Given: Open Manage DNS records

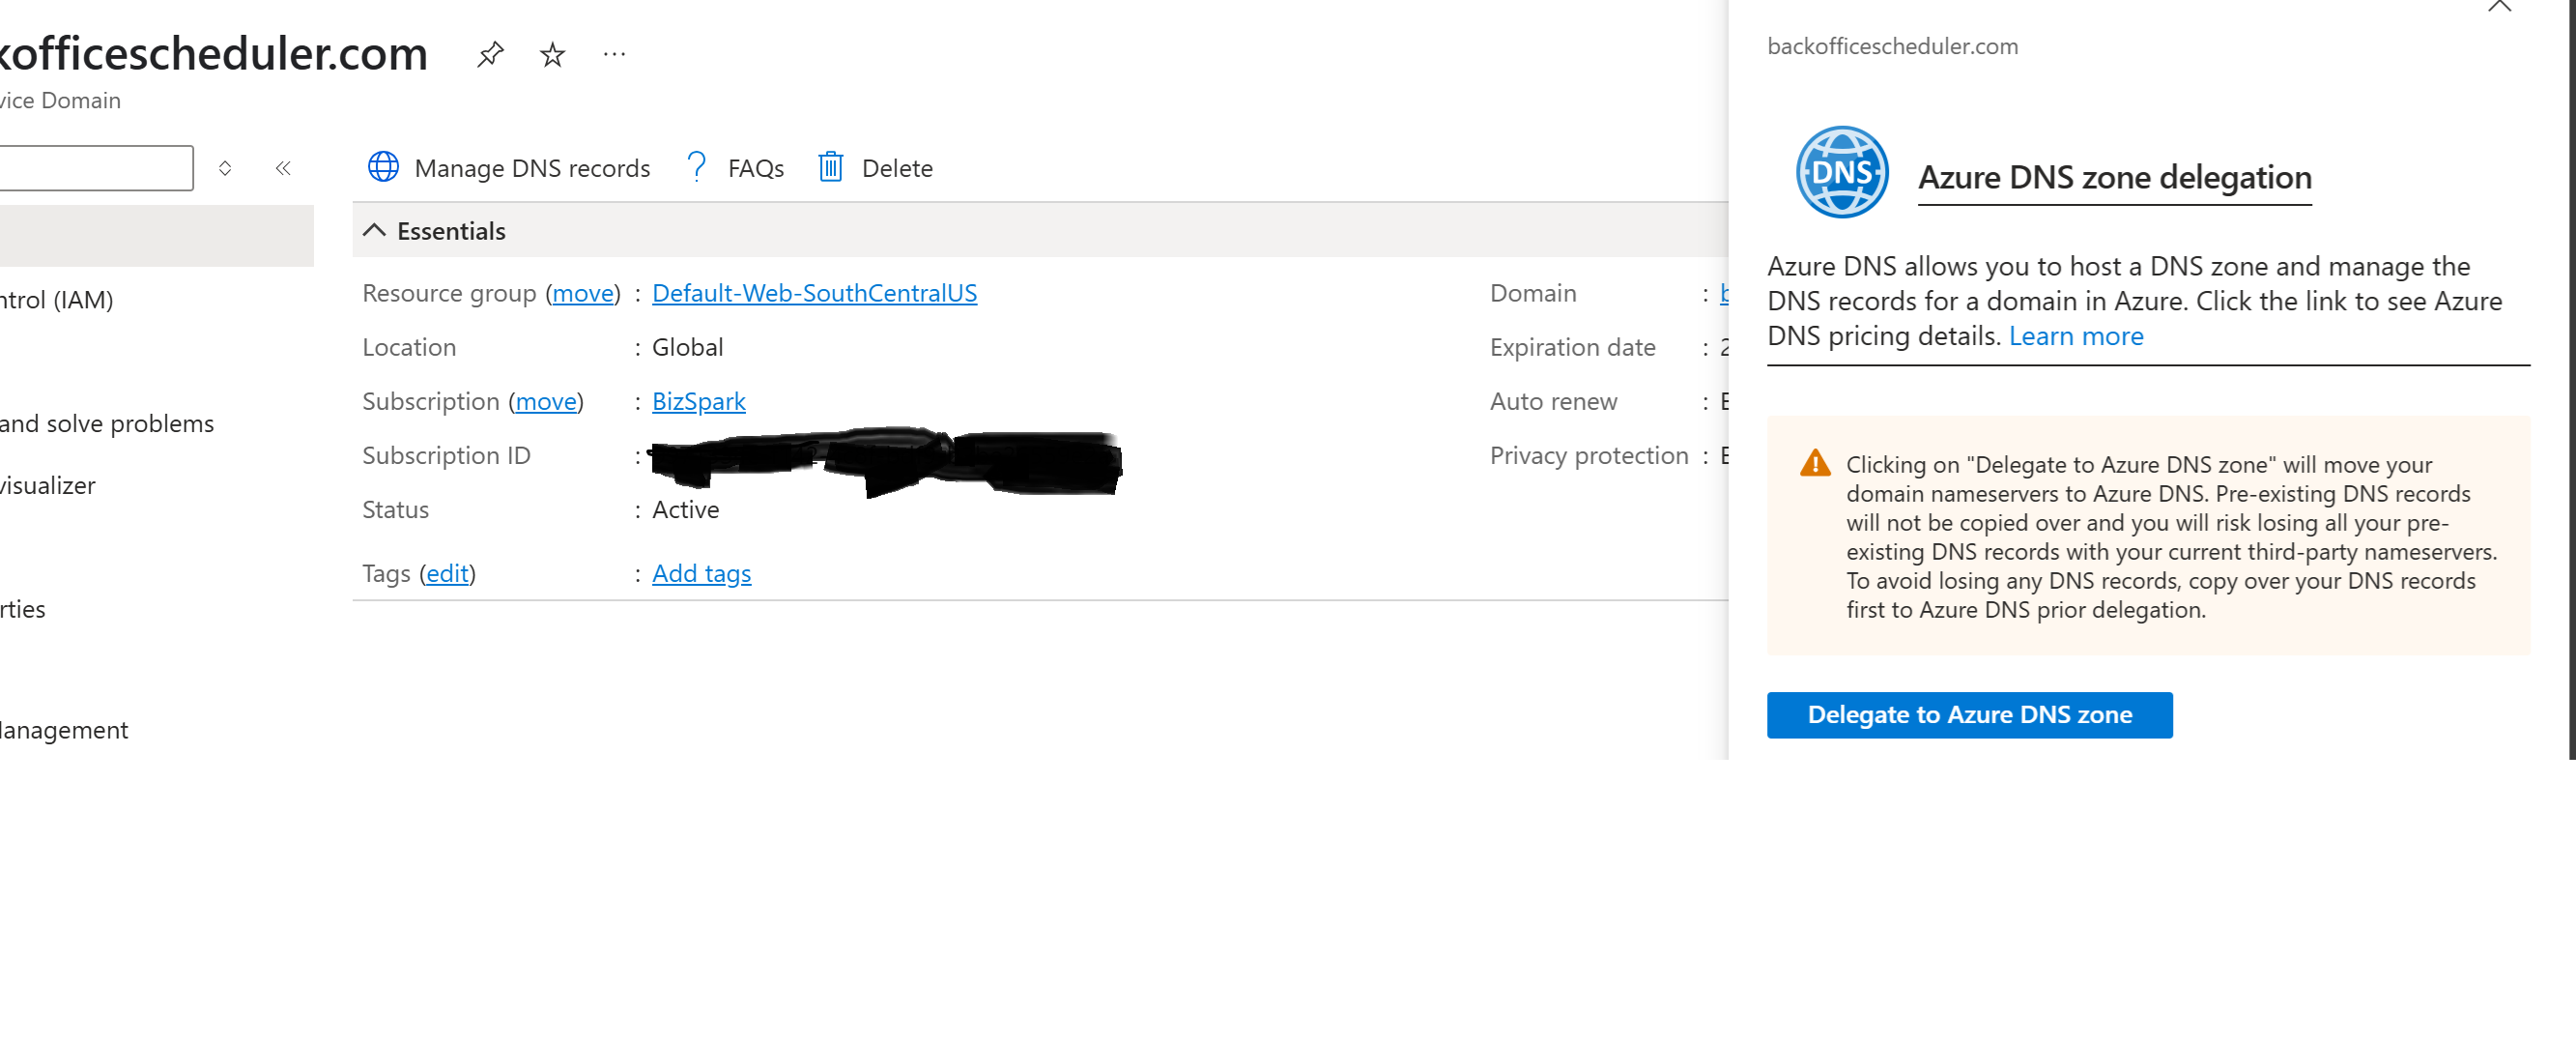Looking at the screenshot, I should pos(508,168).
